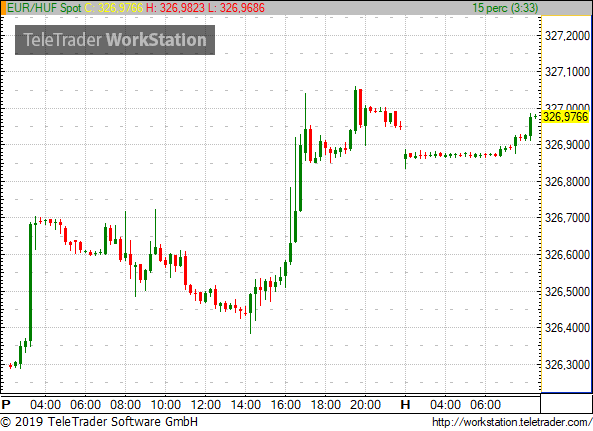Click the gap-down candle at H marker
593x431 pixels.
[x=405, y=159]
